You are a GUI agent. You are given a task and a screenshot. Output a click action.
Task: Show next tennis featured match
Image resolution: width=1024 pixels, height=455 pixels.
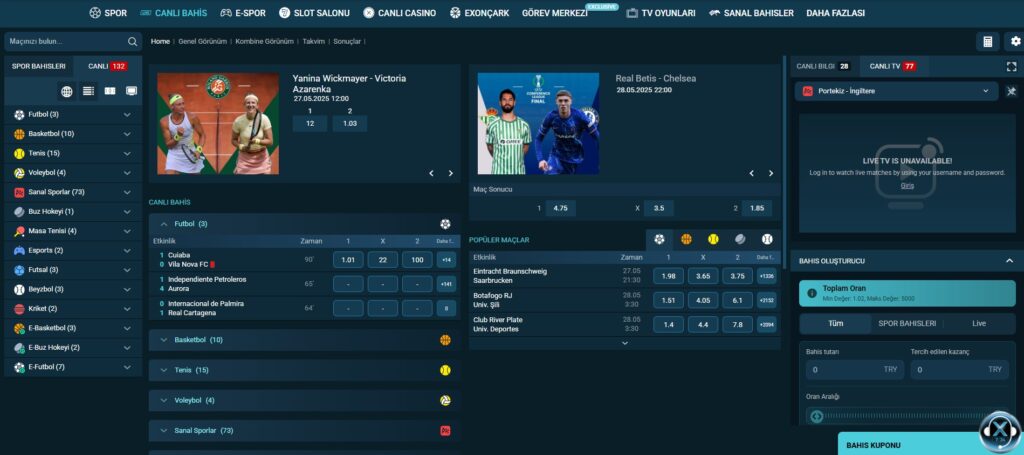tap(451, 173)
